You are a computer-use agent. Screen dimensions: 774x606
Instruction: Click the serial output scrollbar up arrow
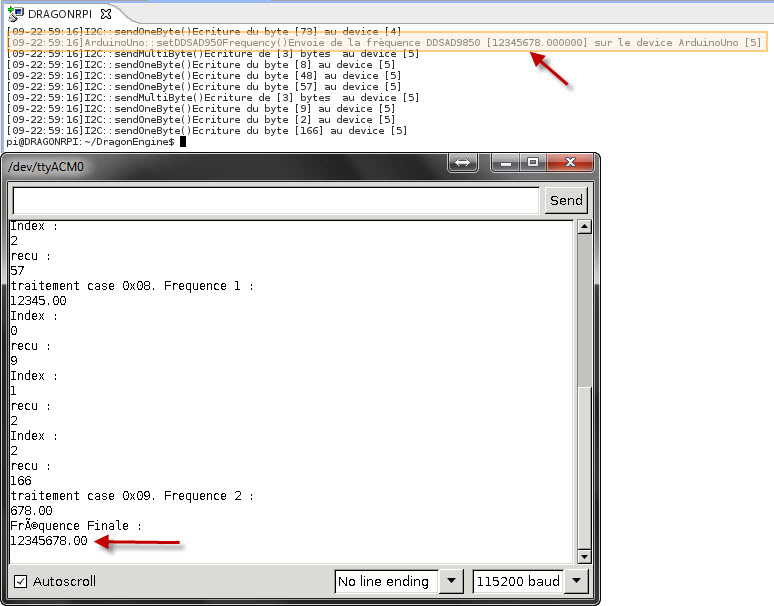click(x=584, y=227)
